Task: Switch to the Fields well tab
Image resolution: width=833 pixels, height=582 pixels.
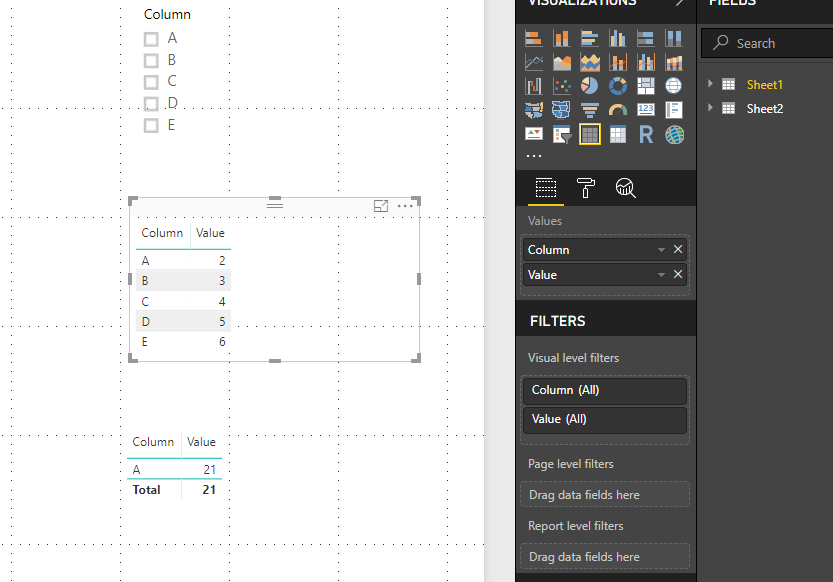Action: (x=546, y=189)
